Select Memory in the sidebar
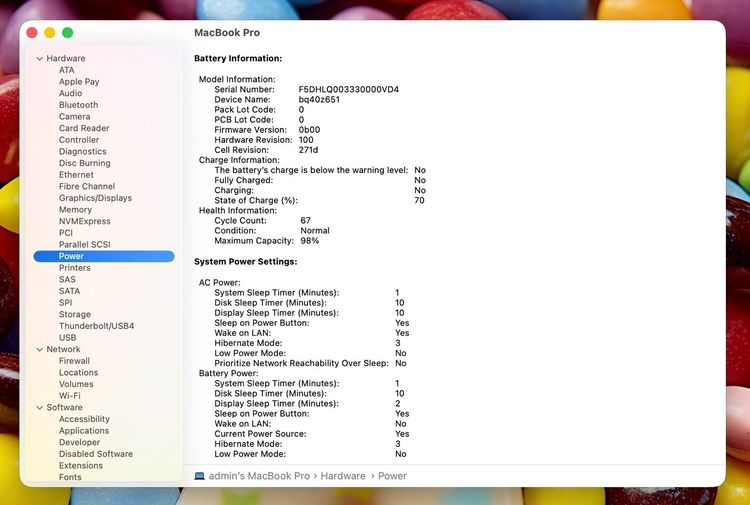 [75, 209]
